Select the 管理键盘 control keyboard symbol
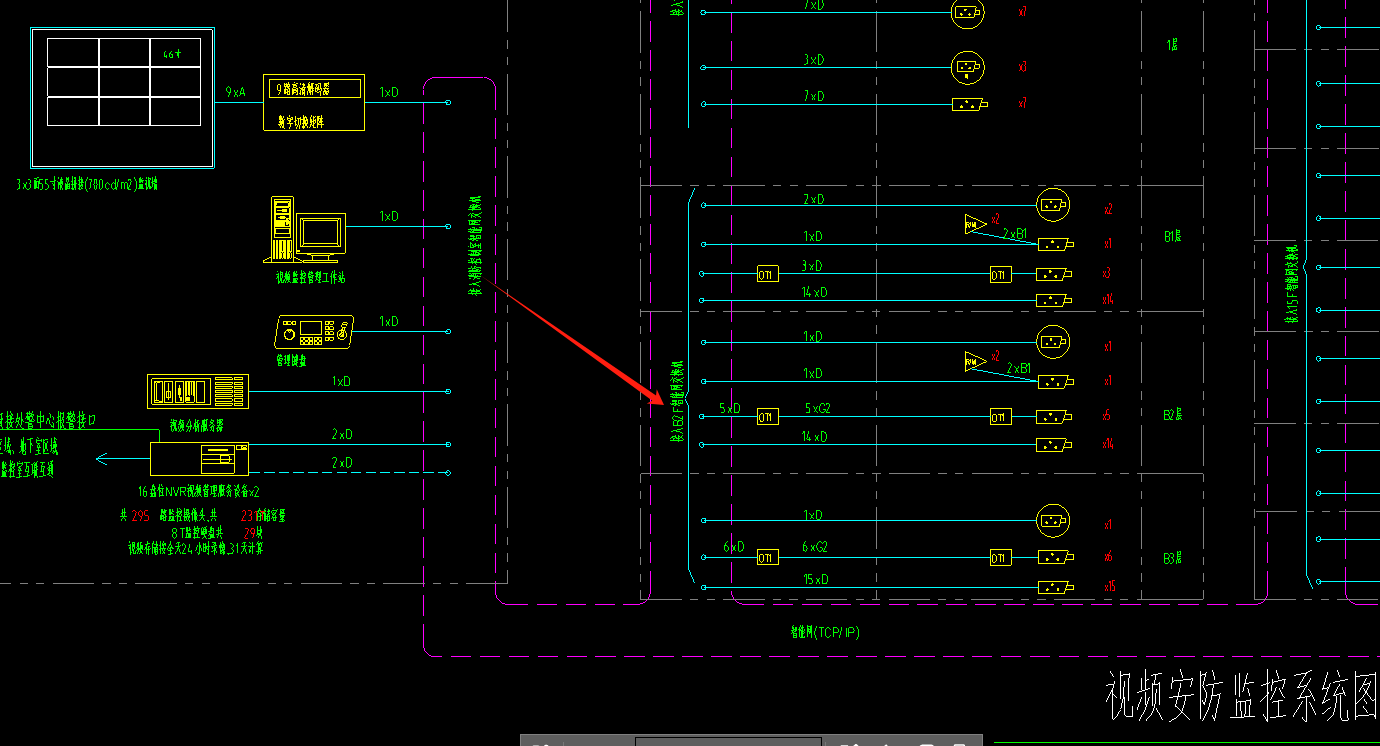Image resolution: width=1380 pixels, height=746 pixels. pyautogui.click(x=314, y=330)
